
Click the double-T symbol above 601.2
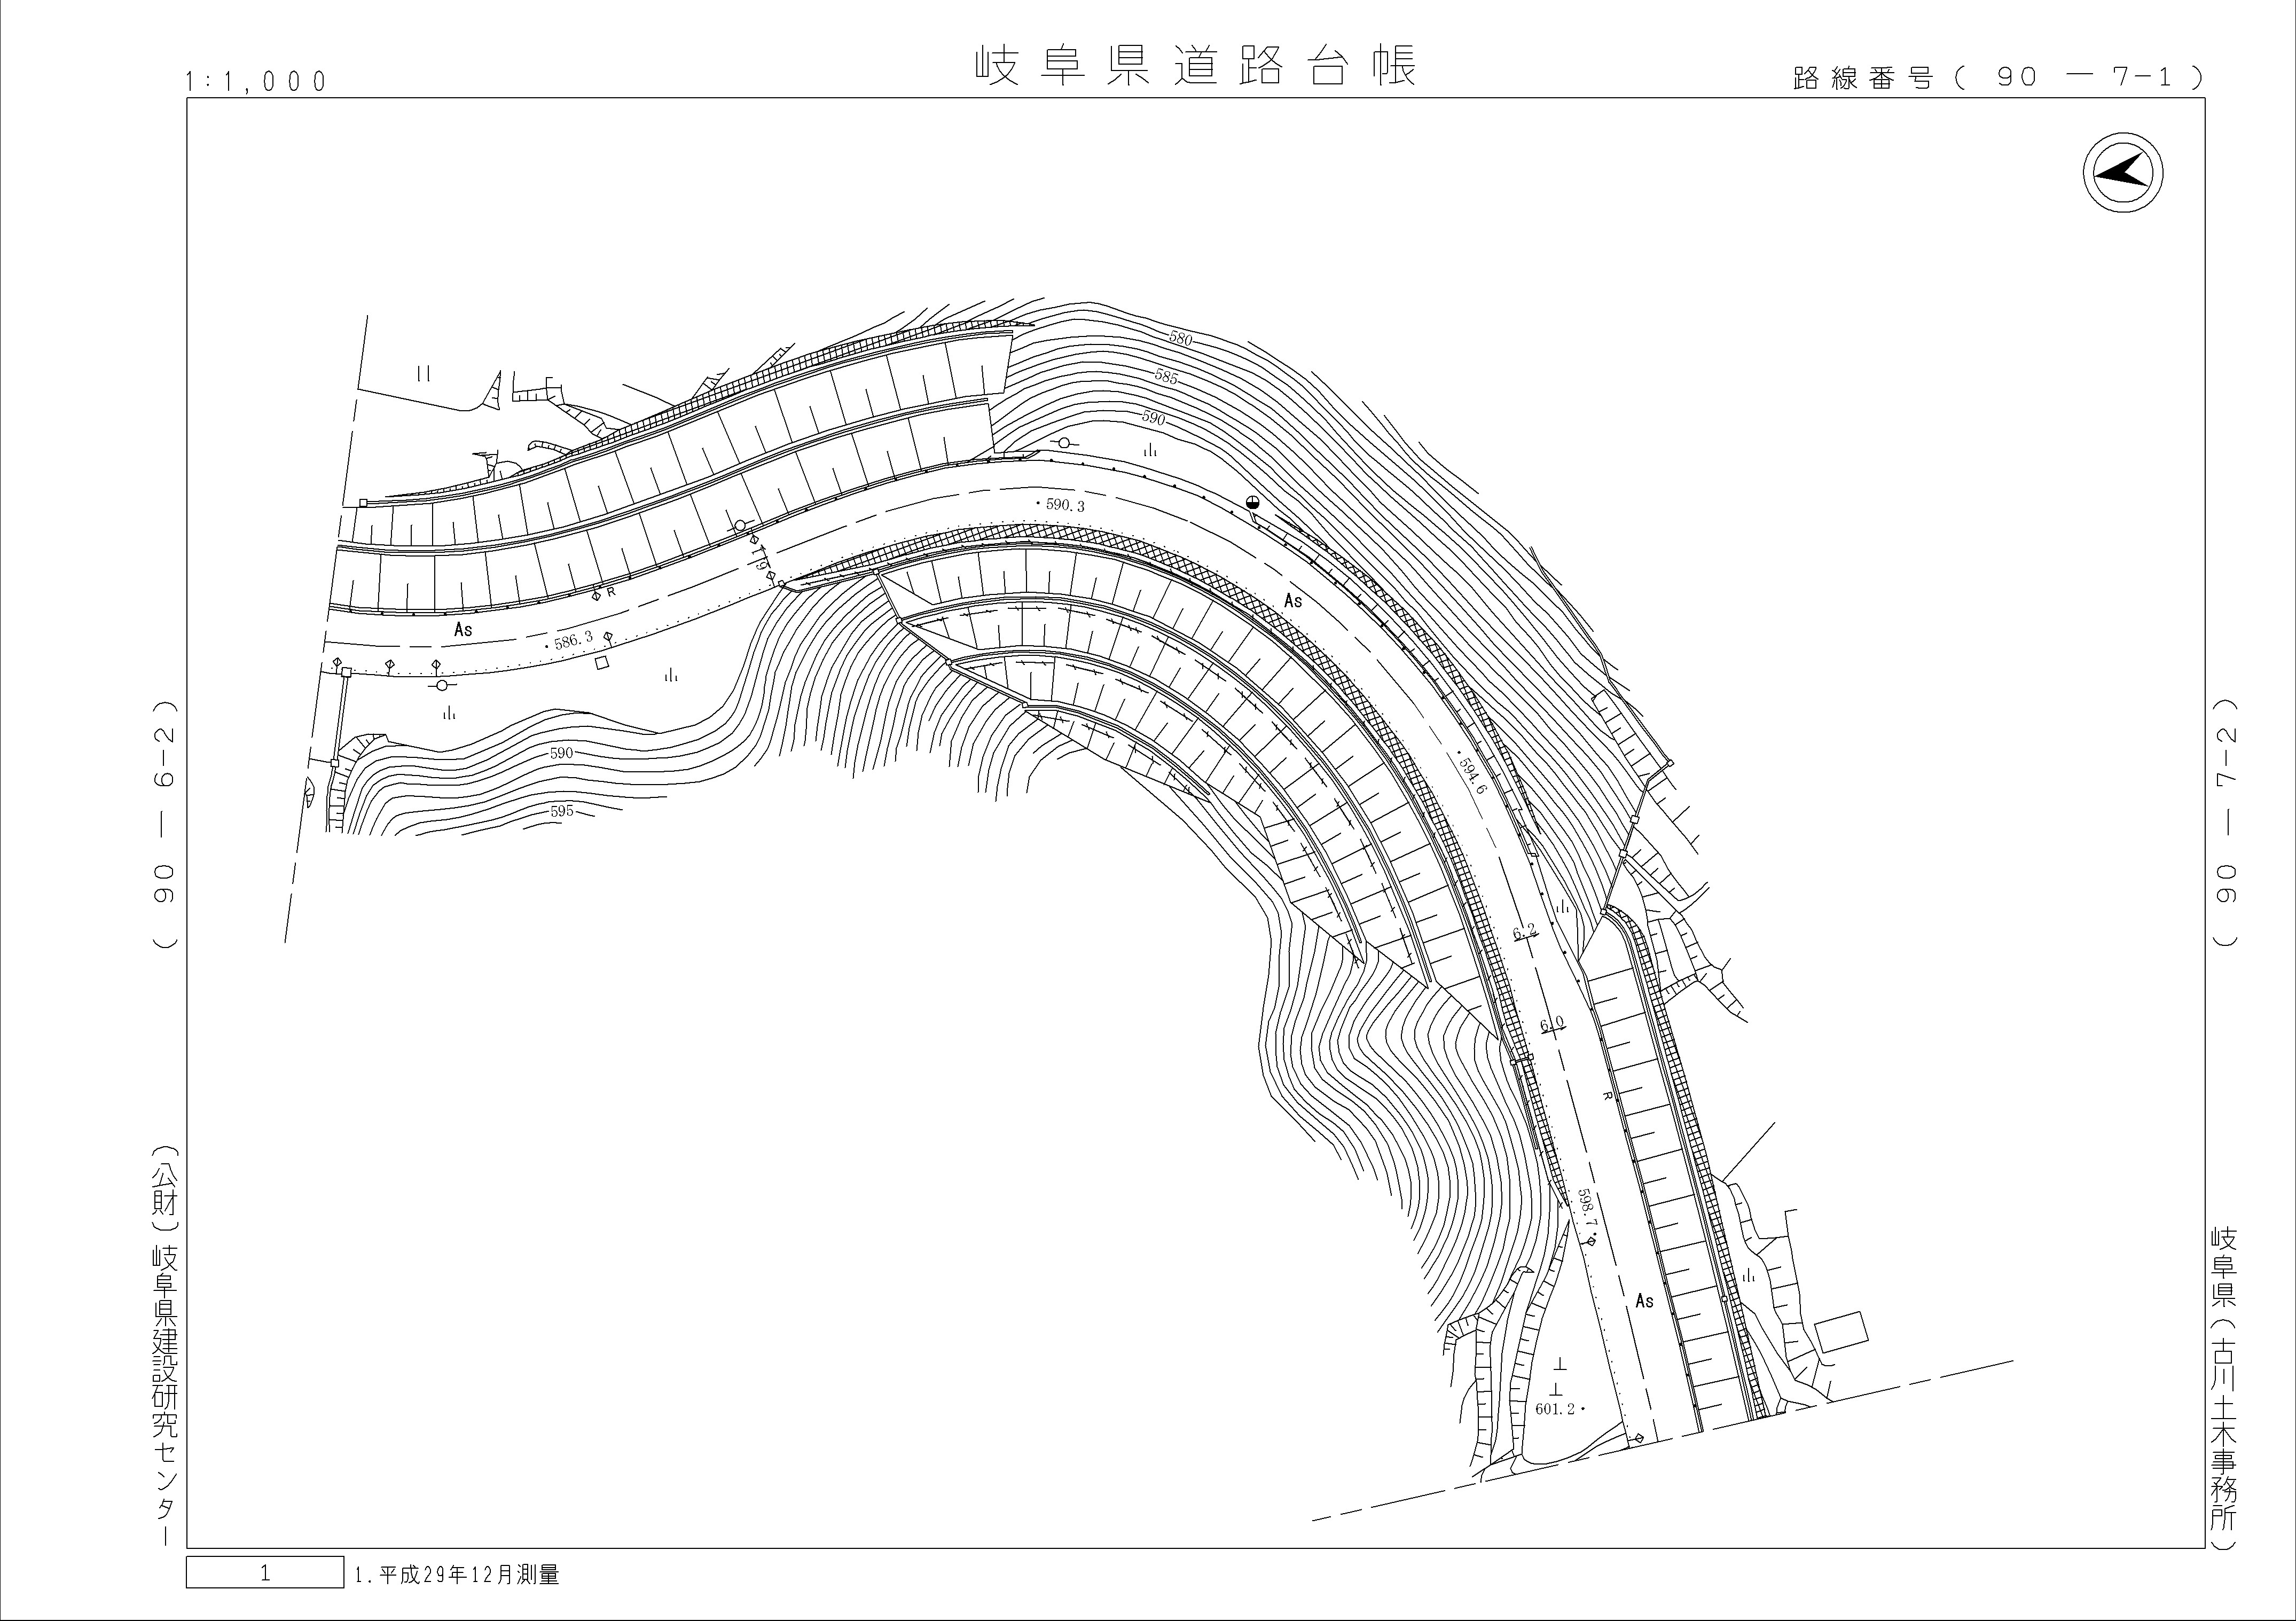tap(1558, 1378)
